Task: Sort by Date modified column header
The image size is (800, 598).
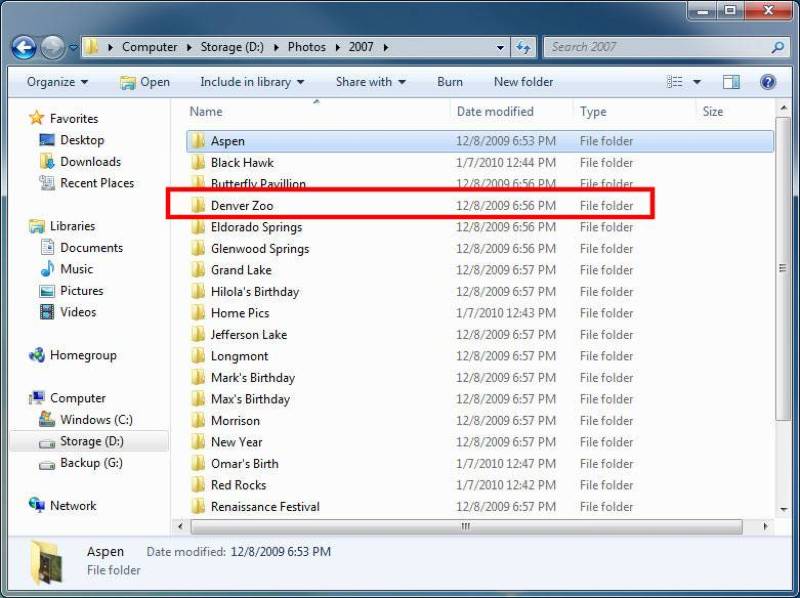Action: point(495,112)
